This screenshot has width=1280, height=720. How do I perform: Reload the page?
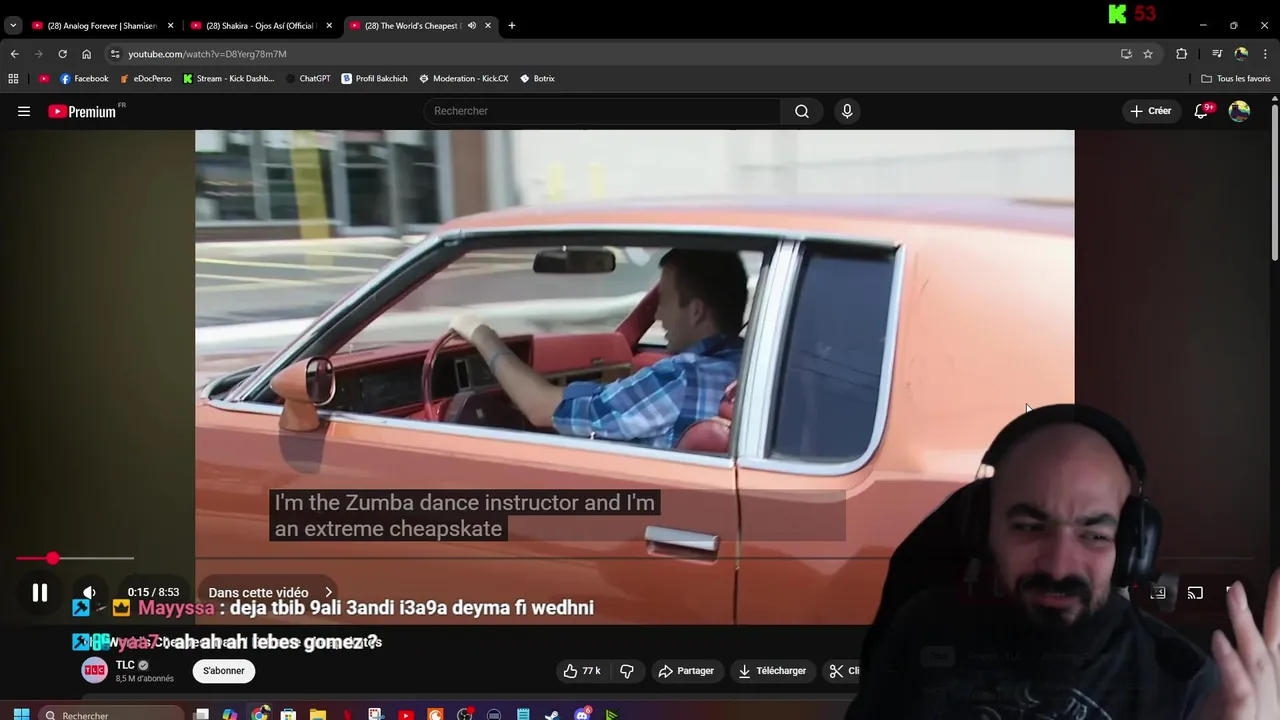62,54
